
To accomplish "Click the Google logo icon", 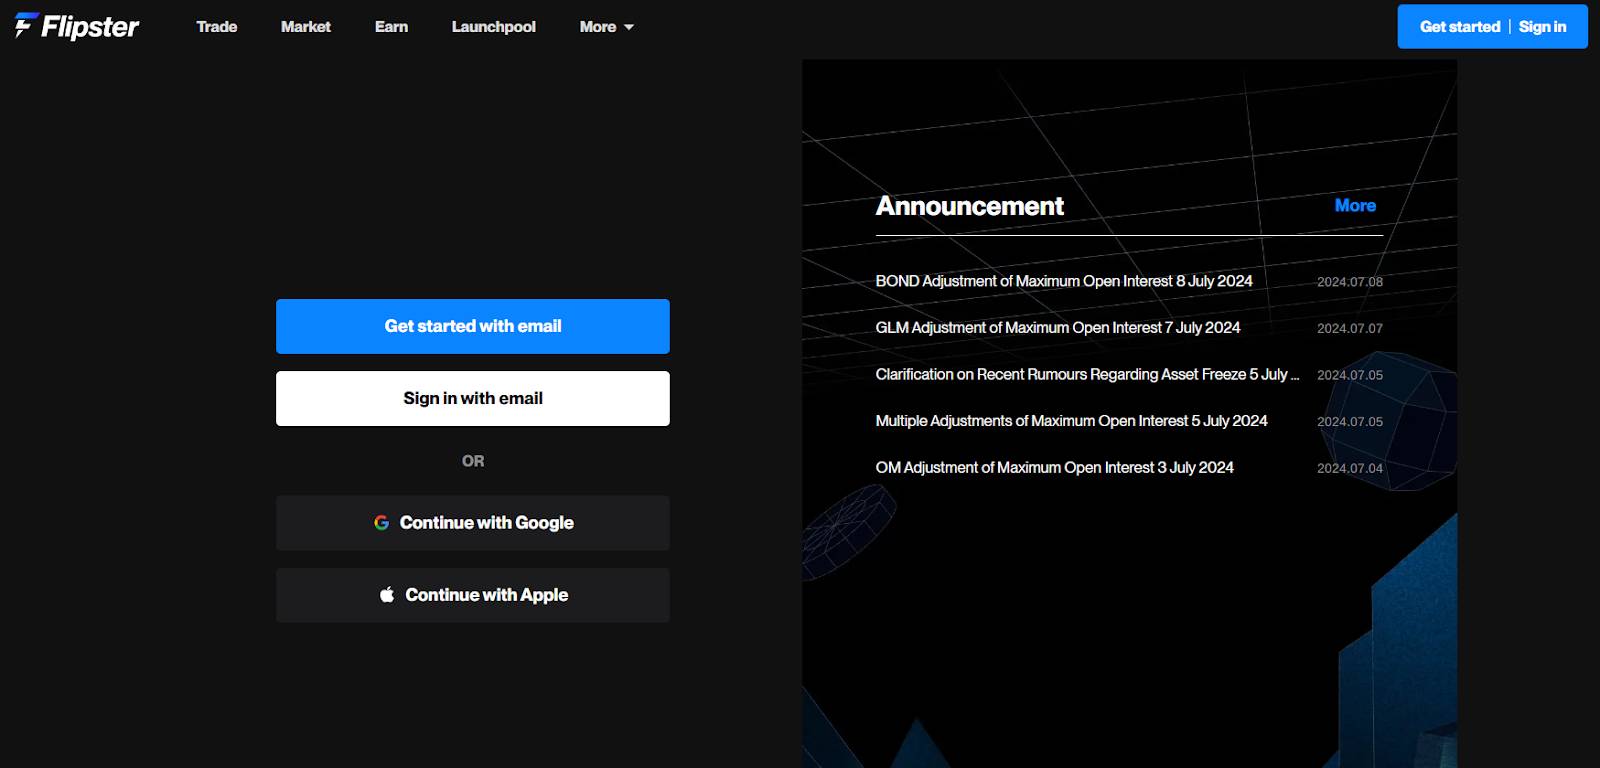I will click(x=382, y=523).
